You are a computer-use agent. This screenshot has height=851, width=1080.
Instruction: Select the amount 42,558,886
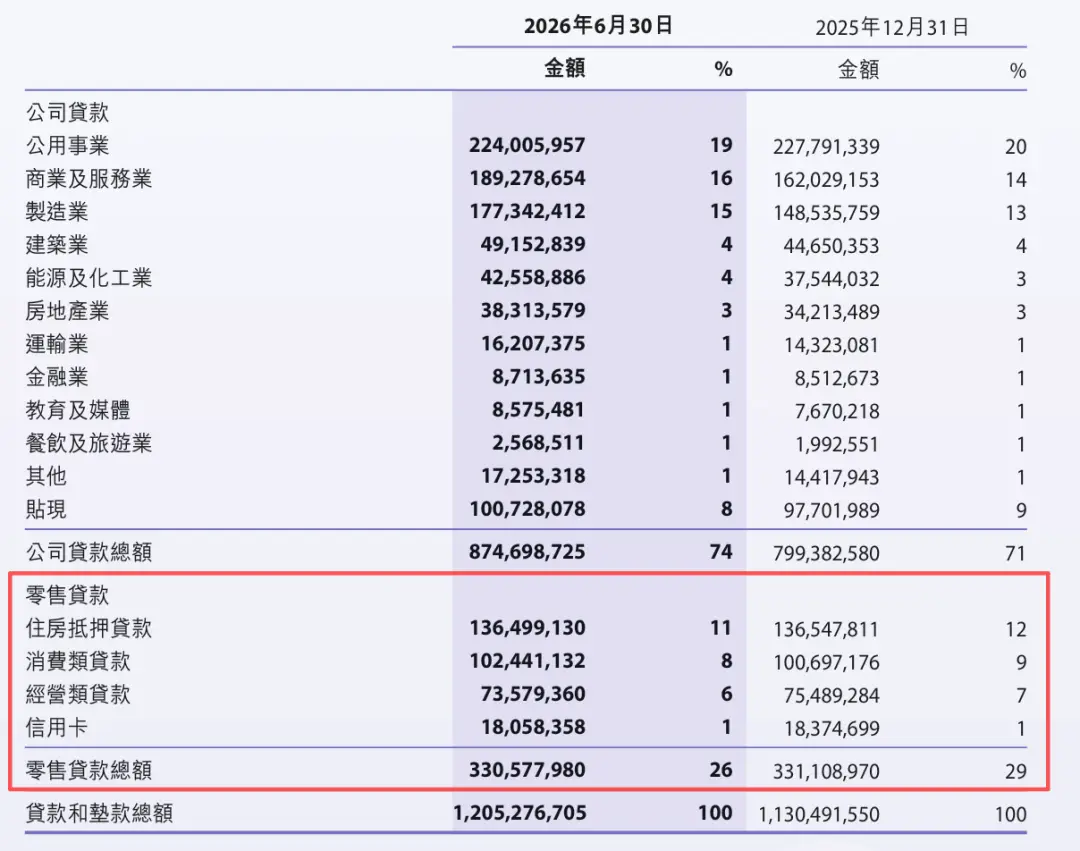533,277
